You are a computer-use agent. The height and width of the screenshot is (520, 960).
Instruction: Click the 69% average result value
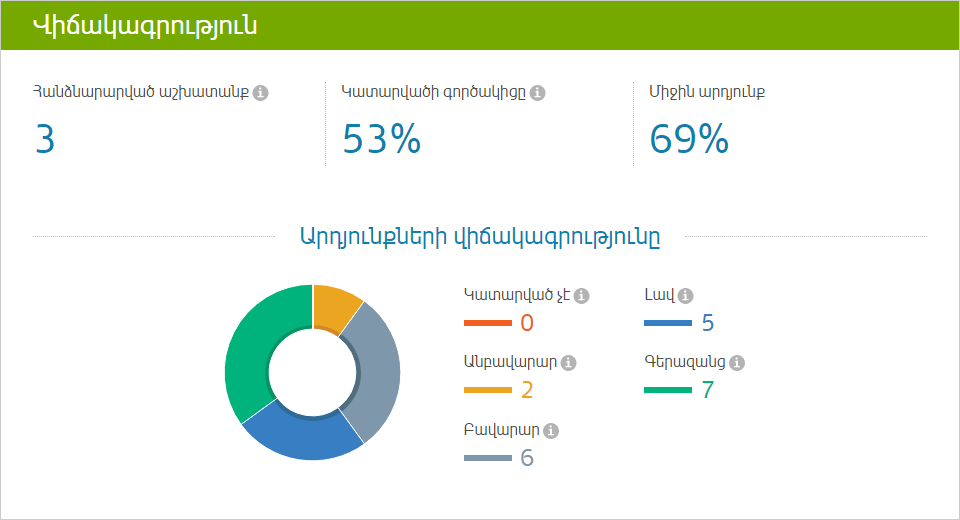pyautogui.click(x=689, y=138)
